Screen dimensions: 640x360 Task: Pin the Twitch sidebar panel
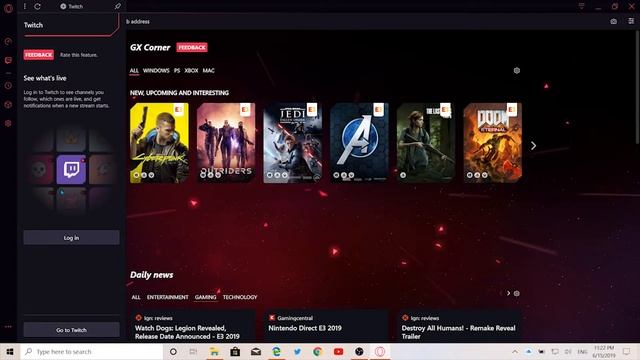pos(118,6)
